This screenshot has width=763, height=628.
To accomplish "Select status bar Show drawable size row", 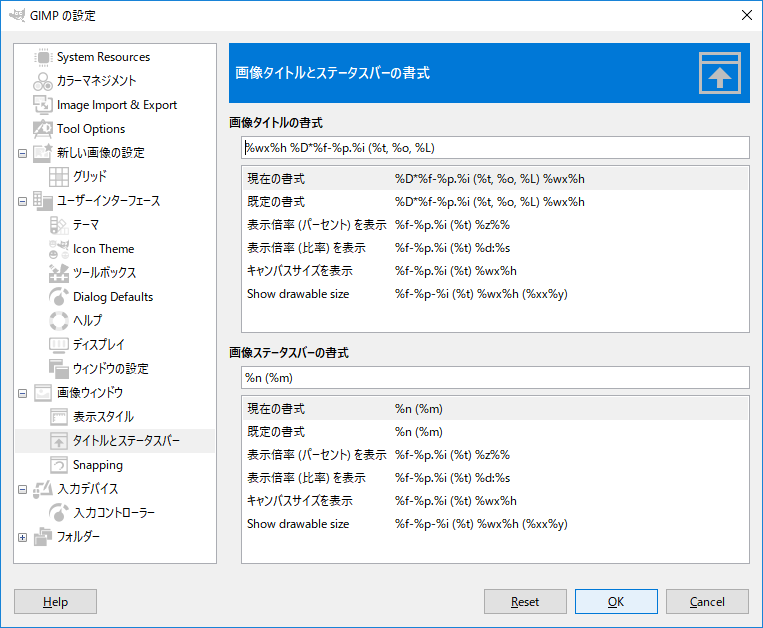I will point(495,524).
